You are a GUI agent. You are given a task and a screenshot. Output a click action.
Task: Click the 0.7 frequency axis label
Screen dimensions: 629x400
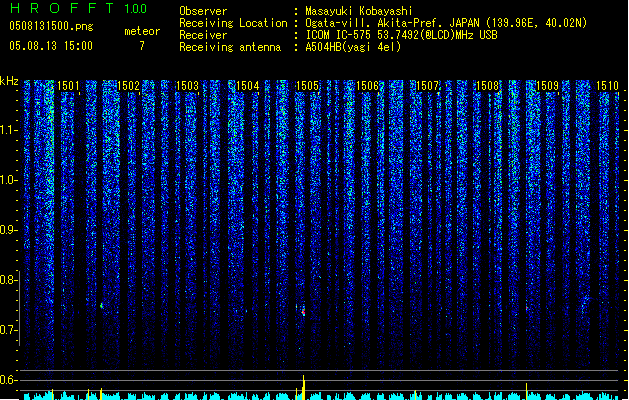[8, 330]
